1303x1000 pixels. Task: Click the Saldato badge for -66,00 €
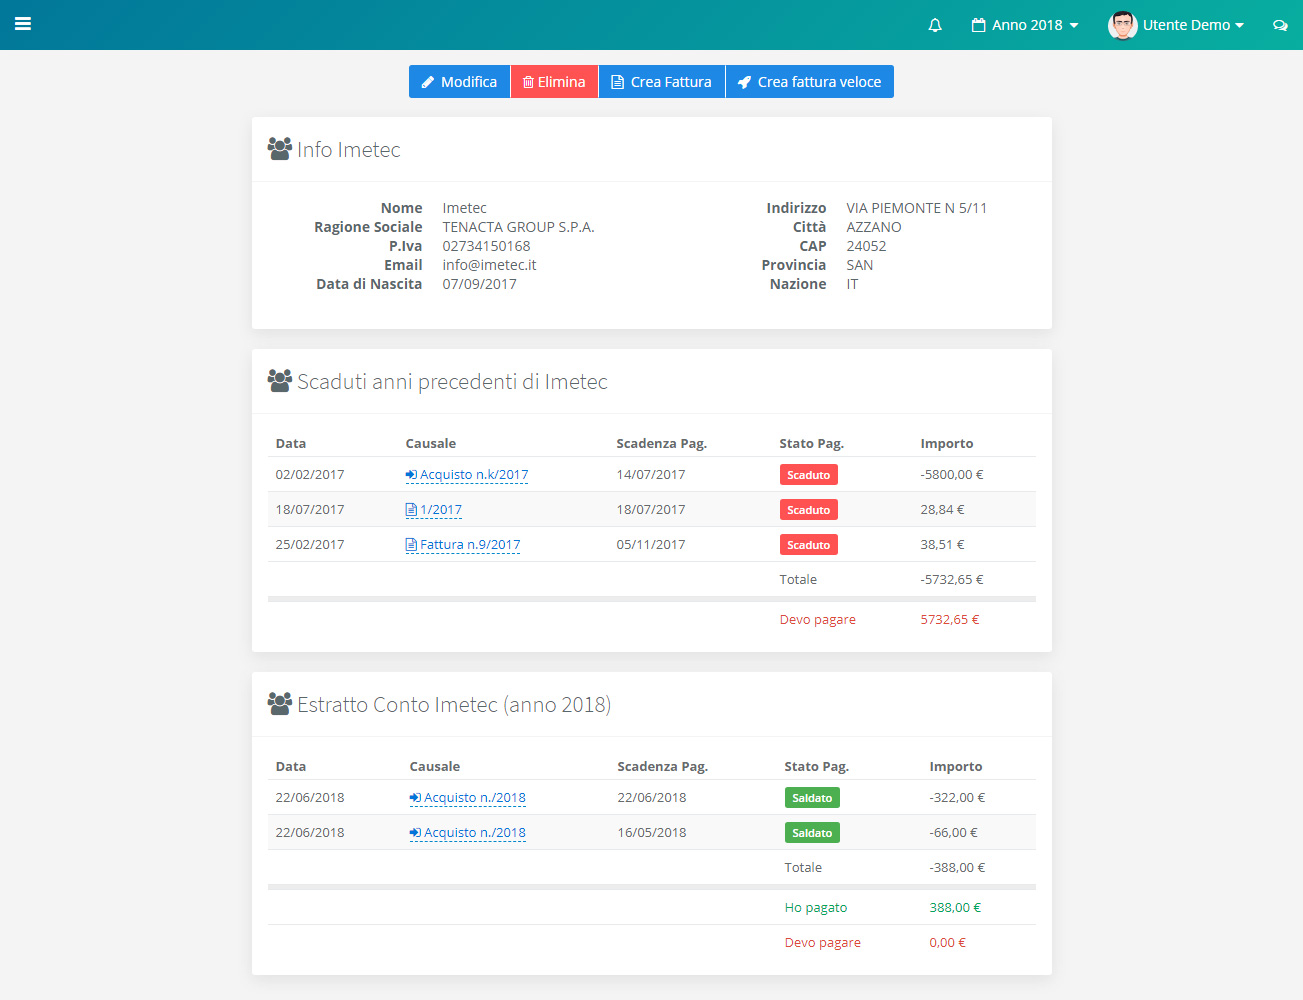[x=812, y=833]
